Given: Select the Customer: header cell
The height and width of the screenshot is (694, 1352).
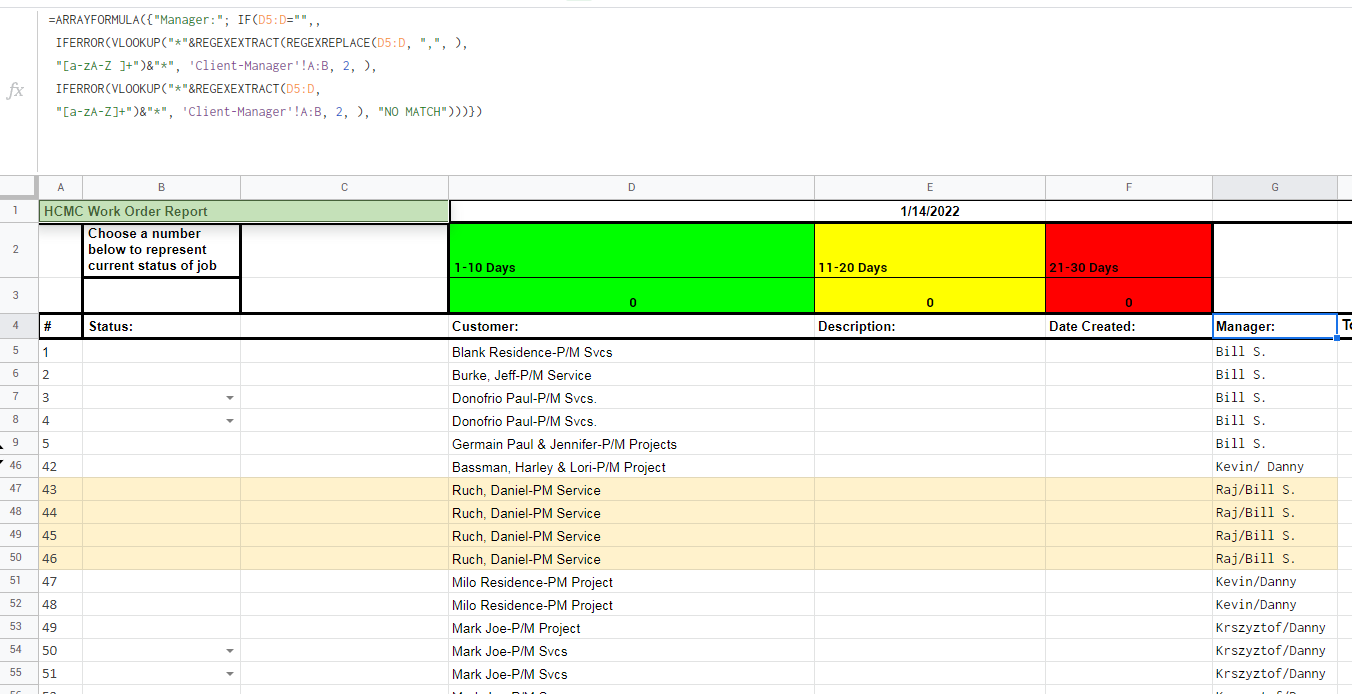Looking at the screenshot, I should 631,326.
